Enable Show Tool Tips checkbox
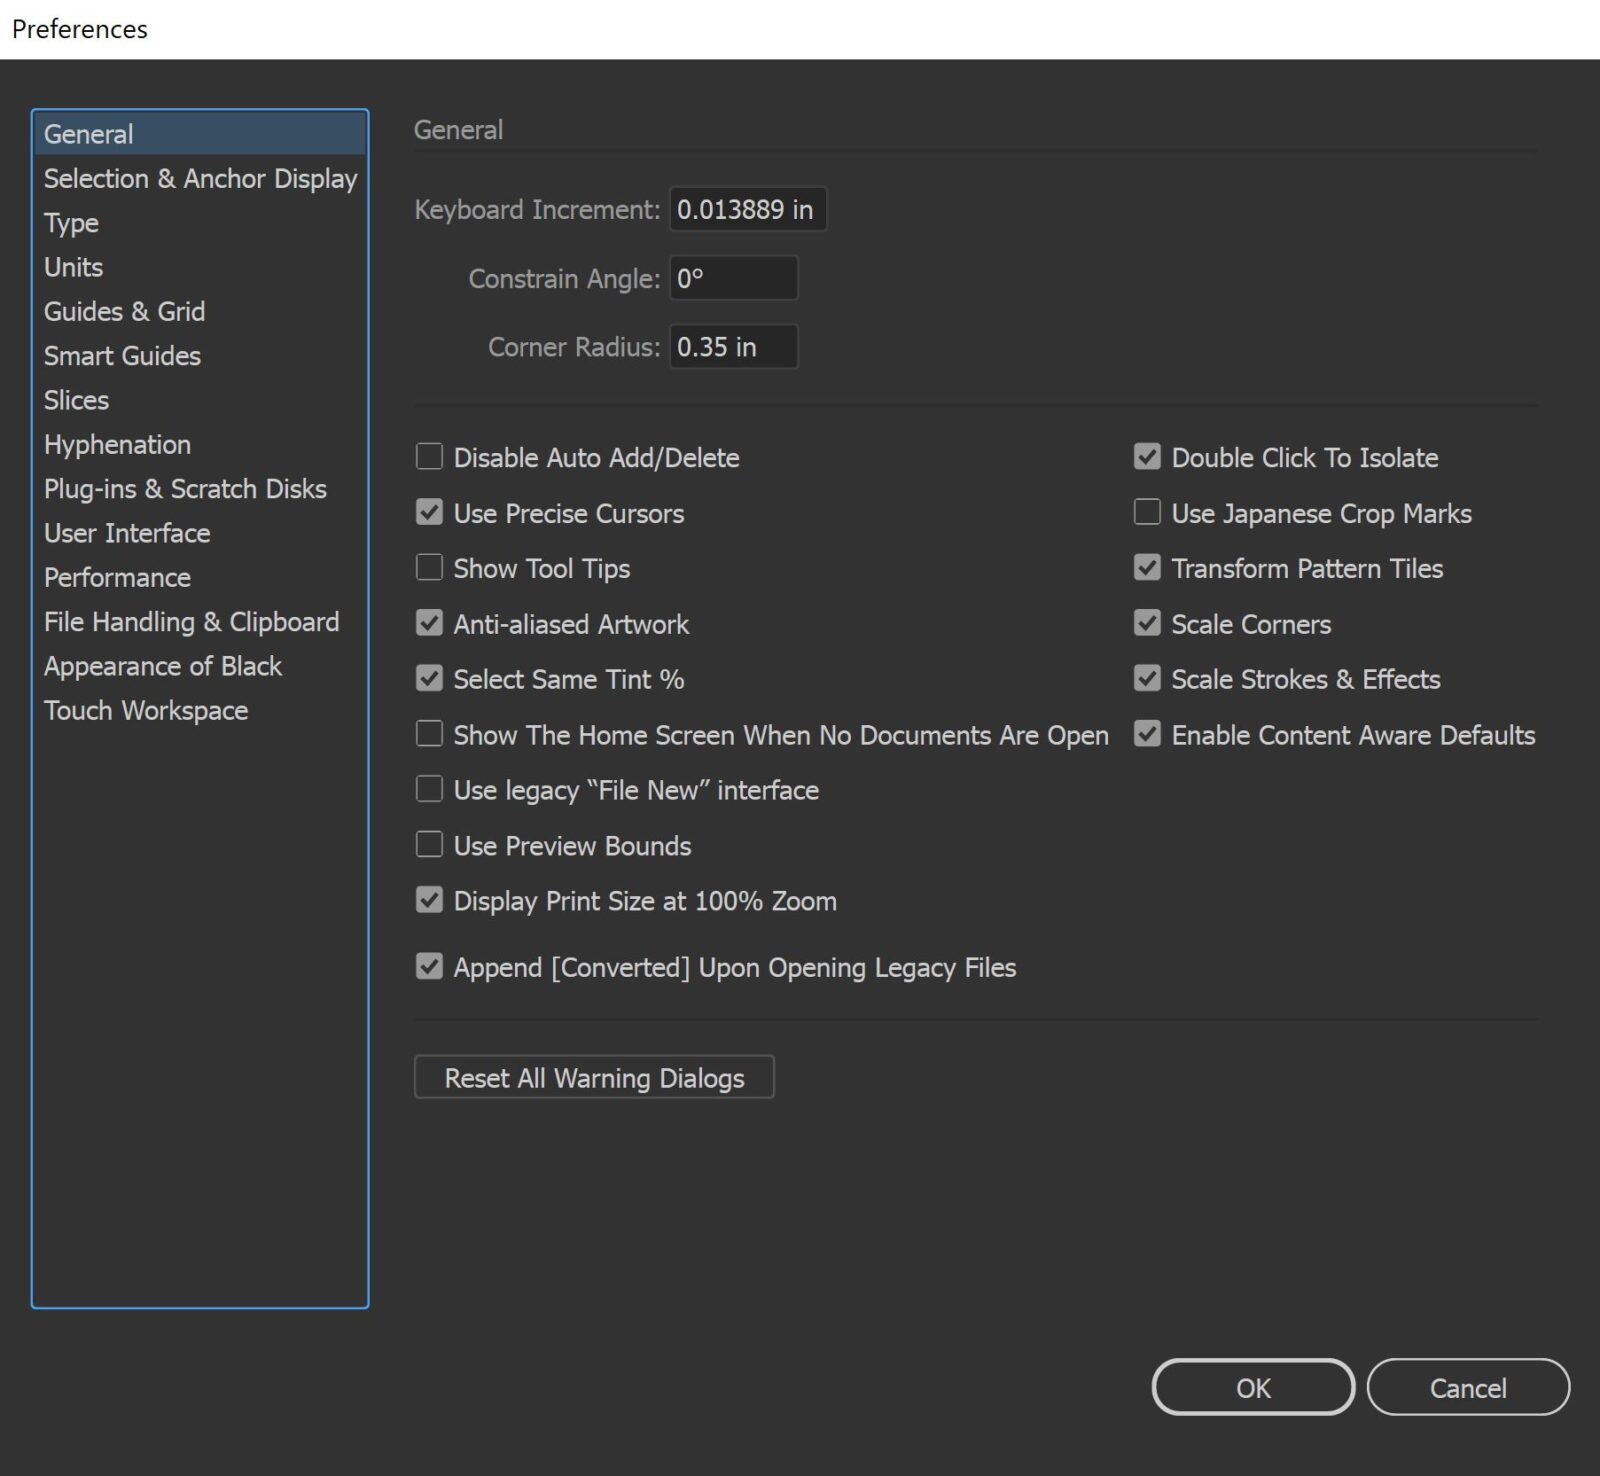The image size is (1600, 1476). tap(429, 568)
